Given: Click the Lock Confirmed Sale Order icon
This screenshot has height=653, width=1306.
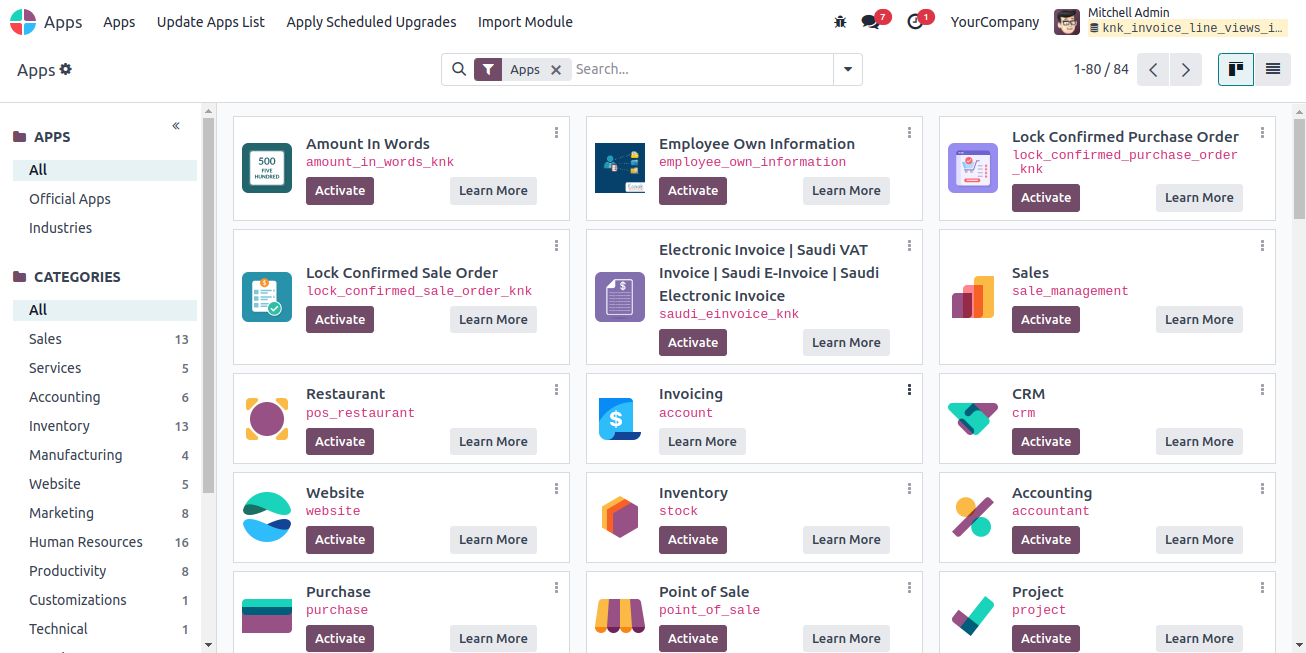Looking at the screenshot, I should [267, 297].
